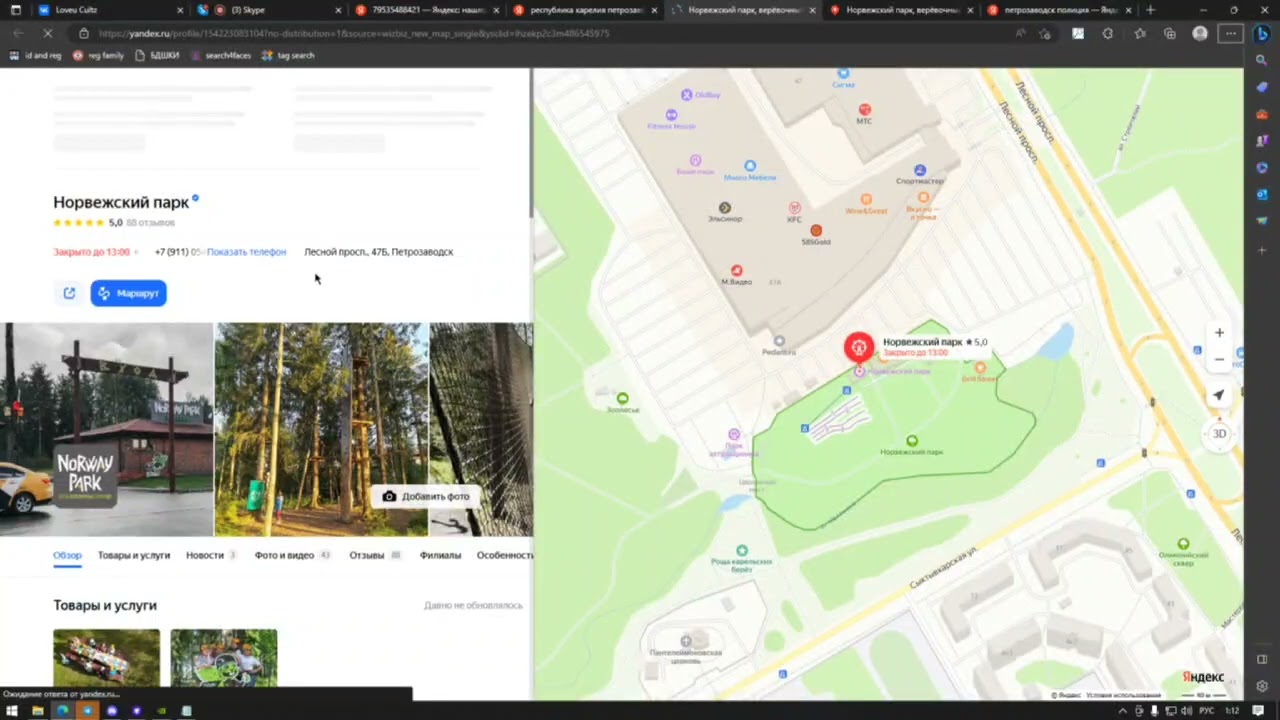Screen dimensions: 1280x720
Task: Click the 585Gold marker on the map
Action: (815, 231)
